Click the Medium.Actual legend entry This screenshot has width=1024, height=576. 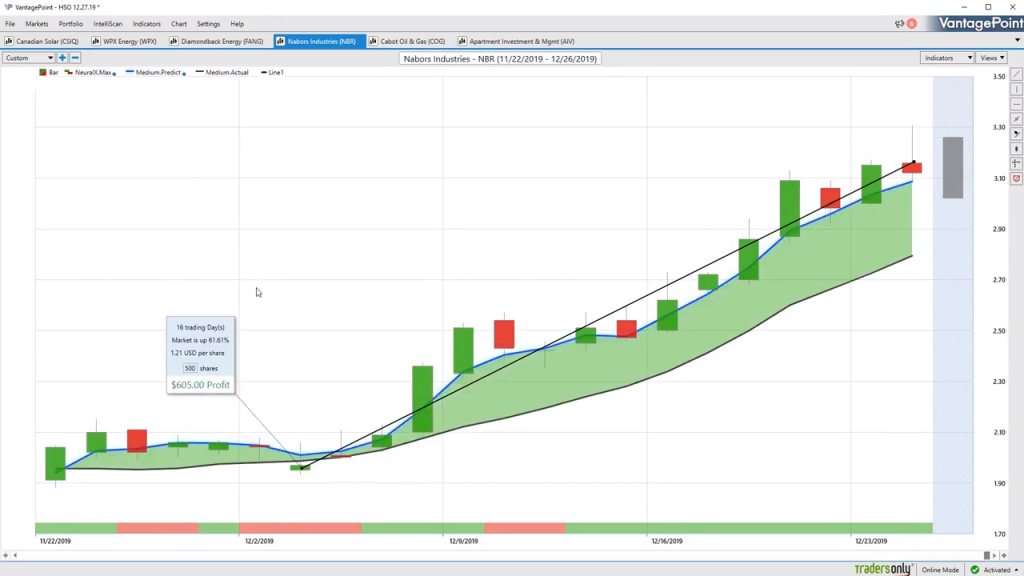[x=222, y=72]
